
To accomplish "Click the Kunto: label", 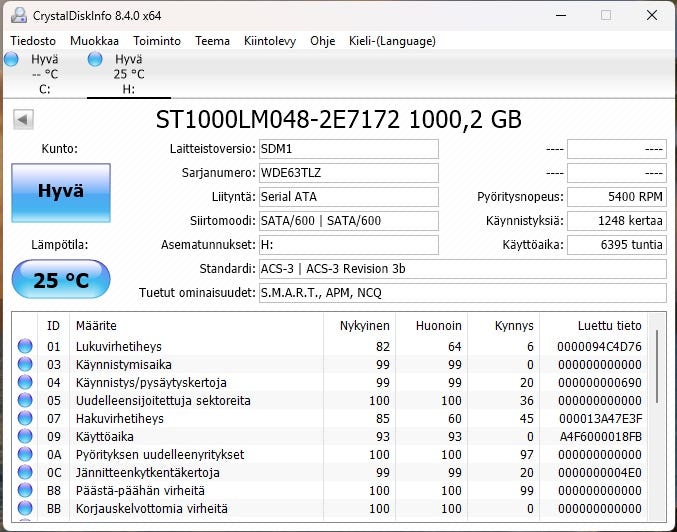I will point(60,149).
